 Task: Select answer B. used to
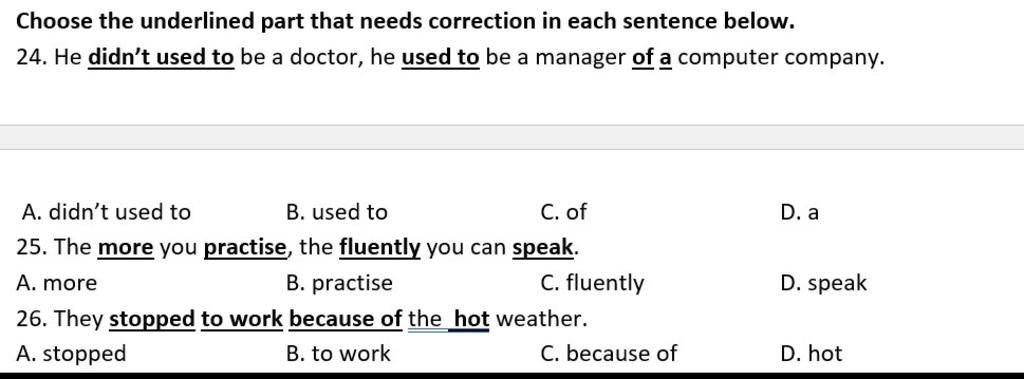coord(337,212)
